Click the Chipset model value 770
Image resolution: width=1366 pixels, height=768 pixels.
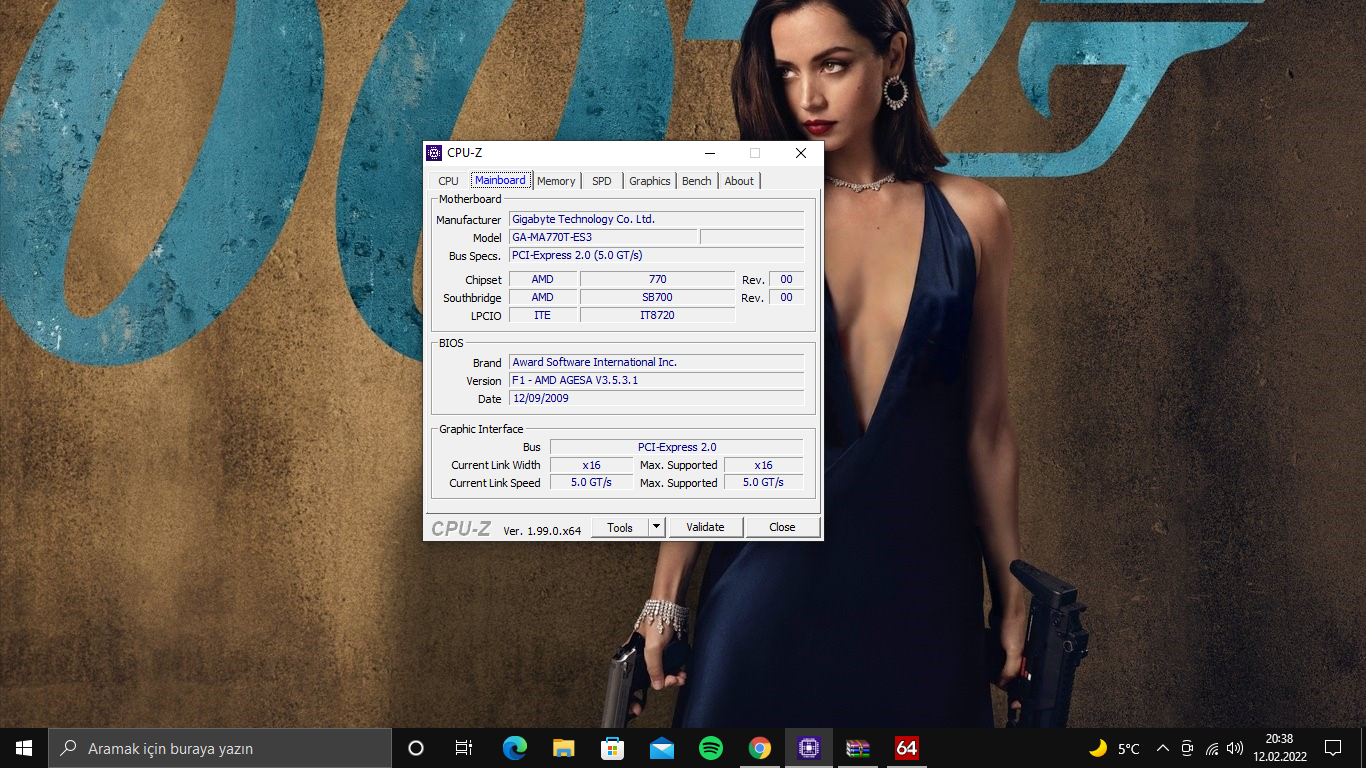tap(657, 279)
